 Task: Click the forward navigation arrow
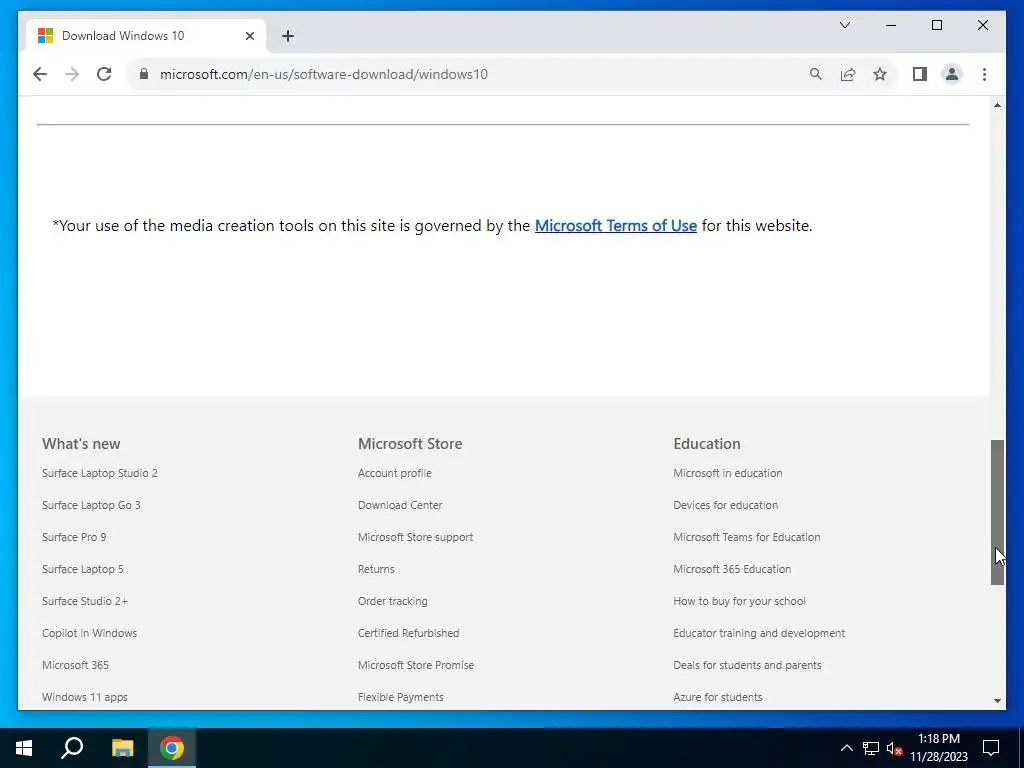[x=72, y=74]
